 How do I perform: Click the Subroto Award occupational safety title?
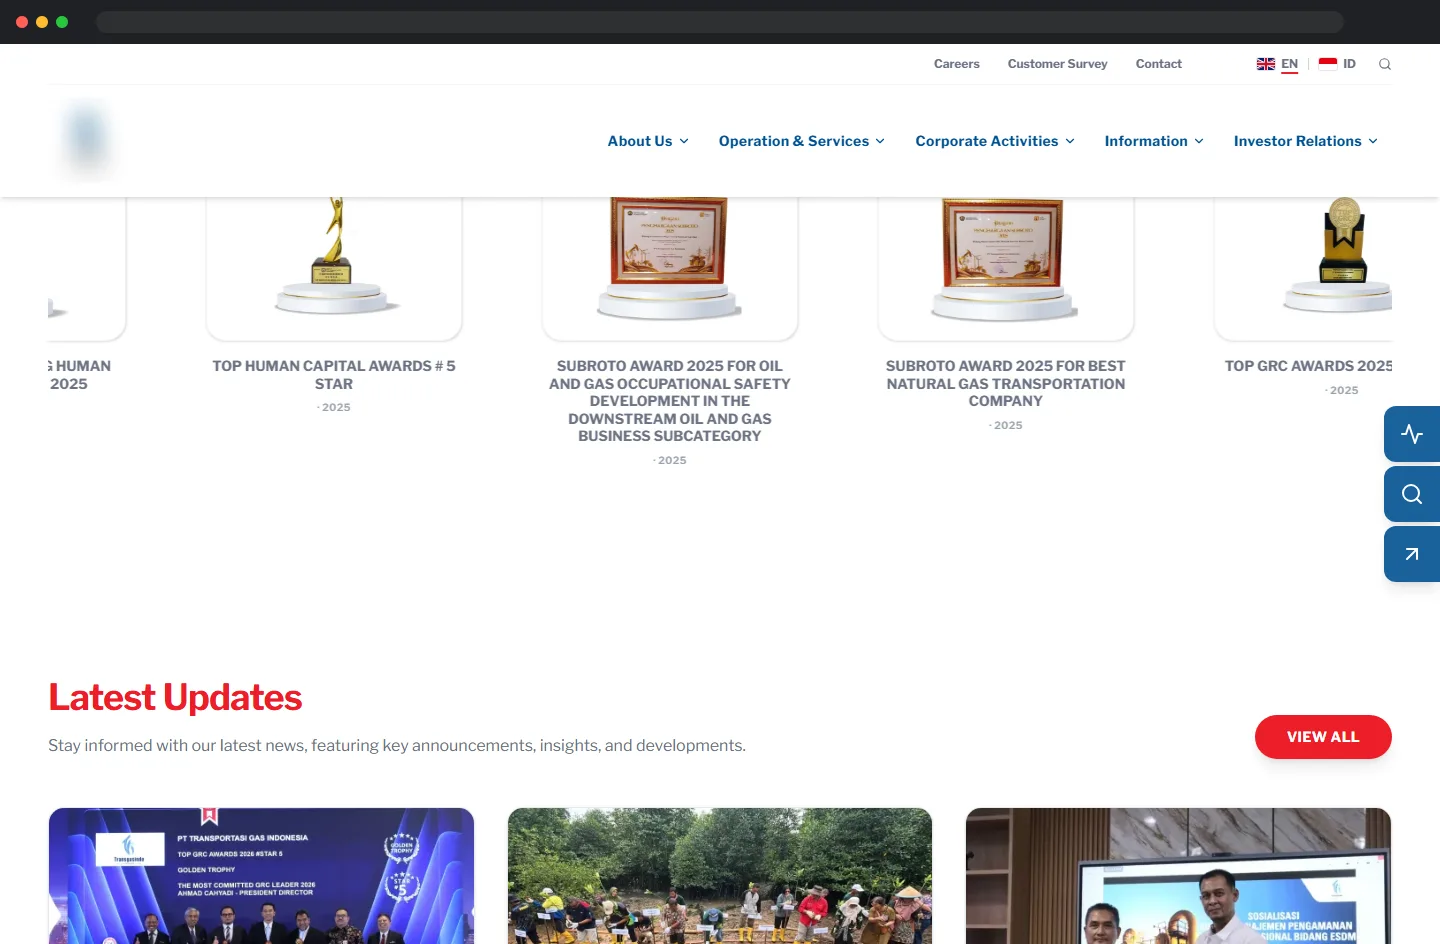pyautogui.click(x=670, y=401)
